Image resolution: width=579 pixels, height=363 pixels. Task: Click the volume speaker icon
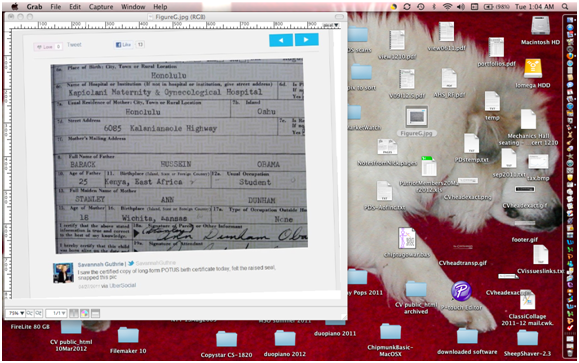coord(460,7)
